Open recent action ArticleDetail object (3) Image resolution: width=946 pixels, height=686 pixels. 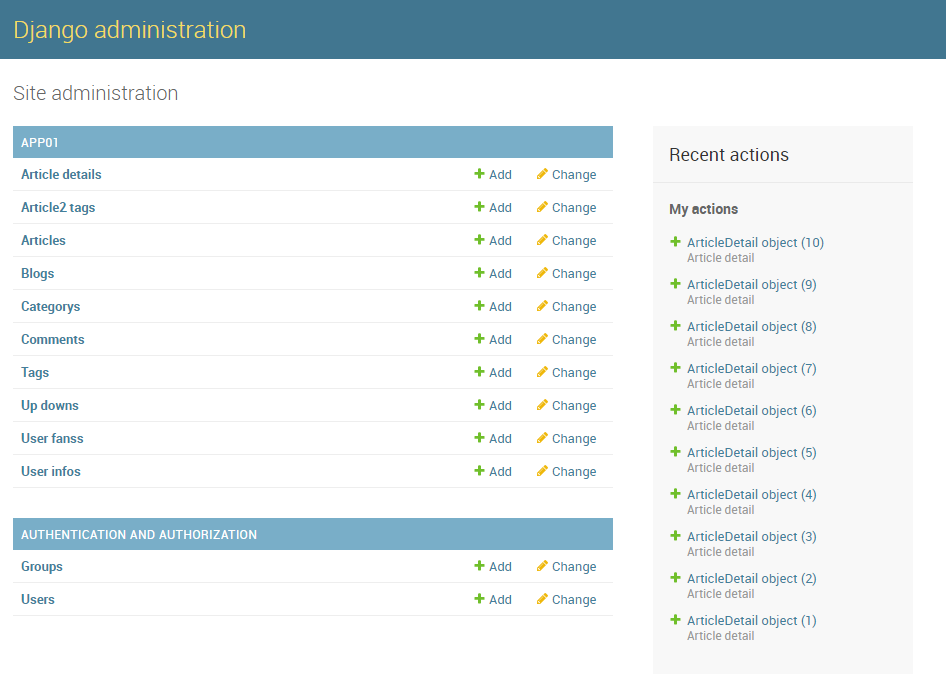(x=752, y=536)
